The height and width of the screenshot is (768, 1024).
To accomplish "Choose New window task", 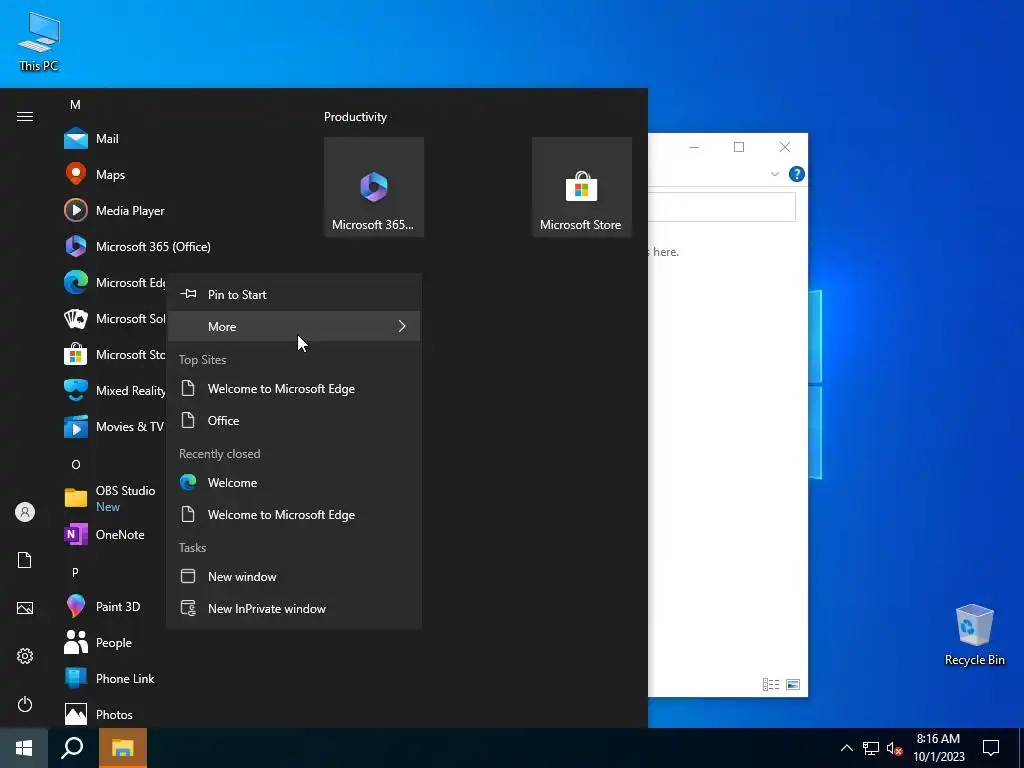I will pos(294,577).
